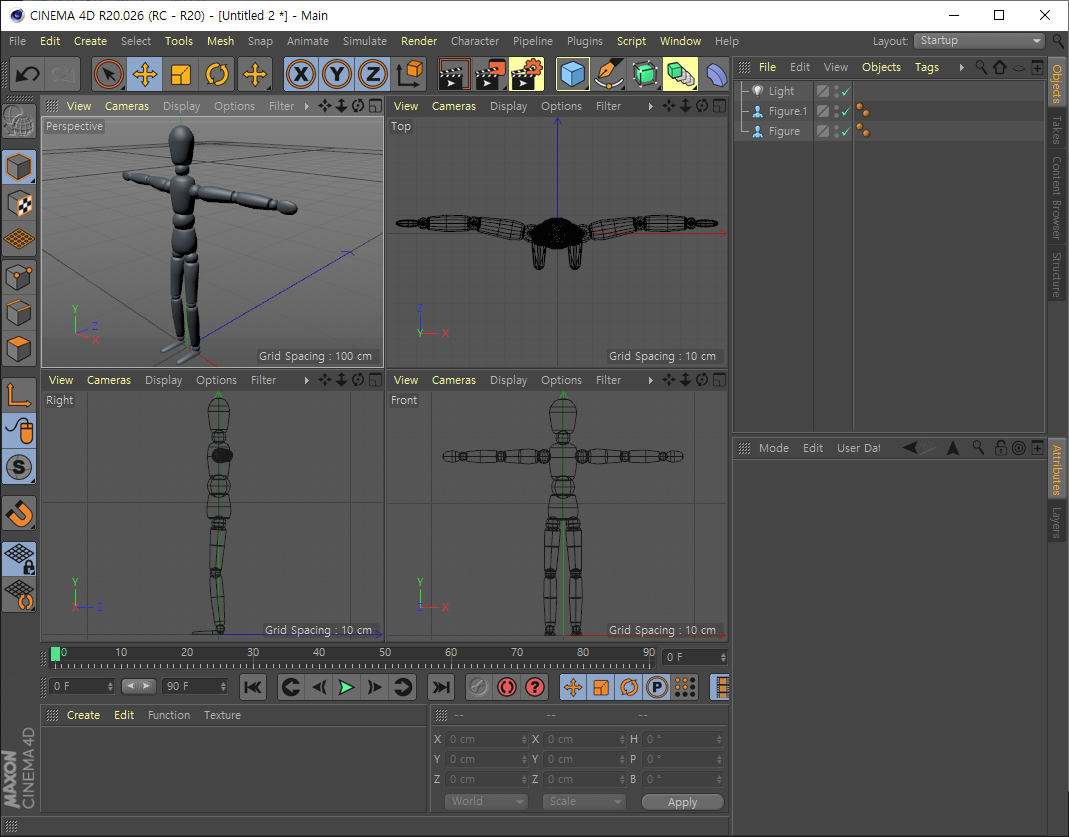Open Layout Startup dropdown

(979, 41)
